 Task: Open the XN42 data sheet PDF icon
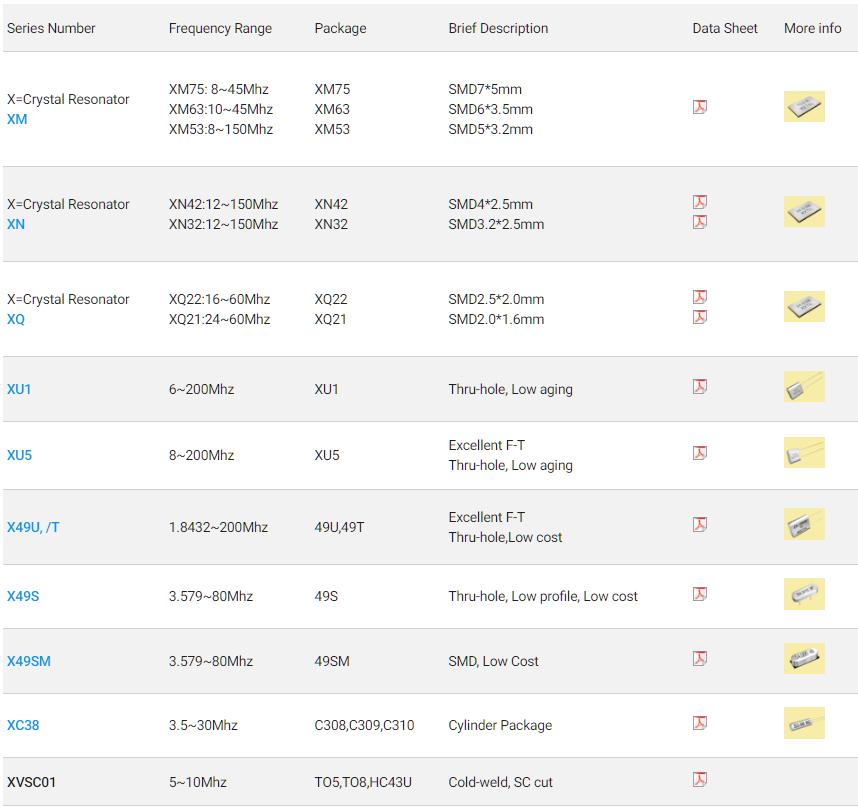700,202
